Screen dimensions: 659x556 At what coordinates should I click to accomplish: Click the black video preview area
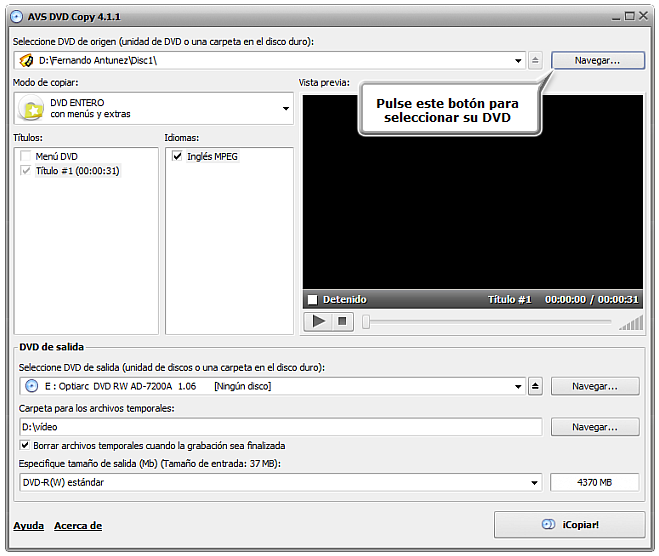[473, 192]
